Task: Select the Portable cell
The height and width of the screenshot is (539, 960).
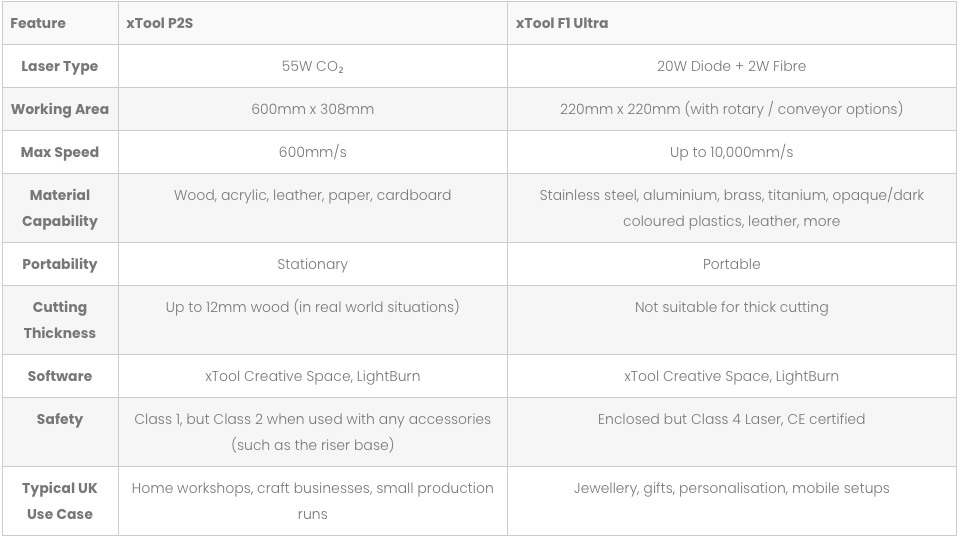Action: (732, 264)
